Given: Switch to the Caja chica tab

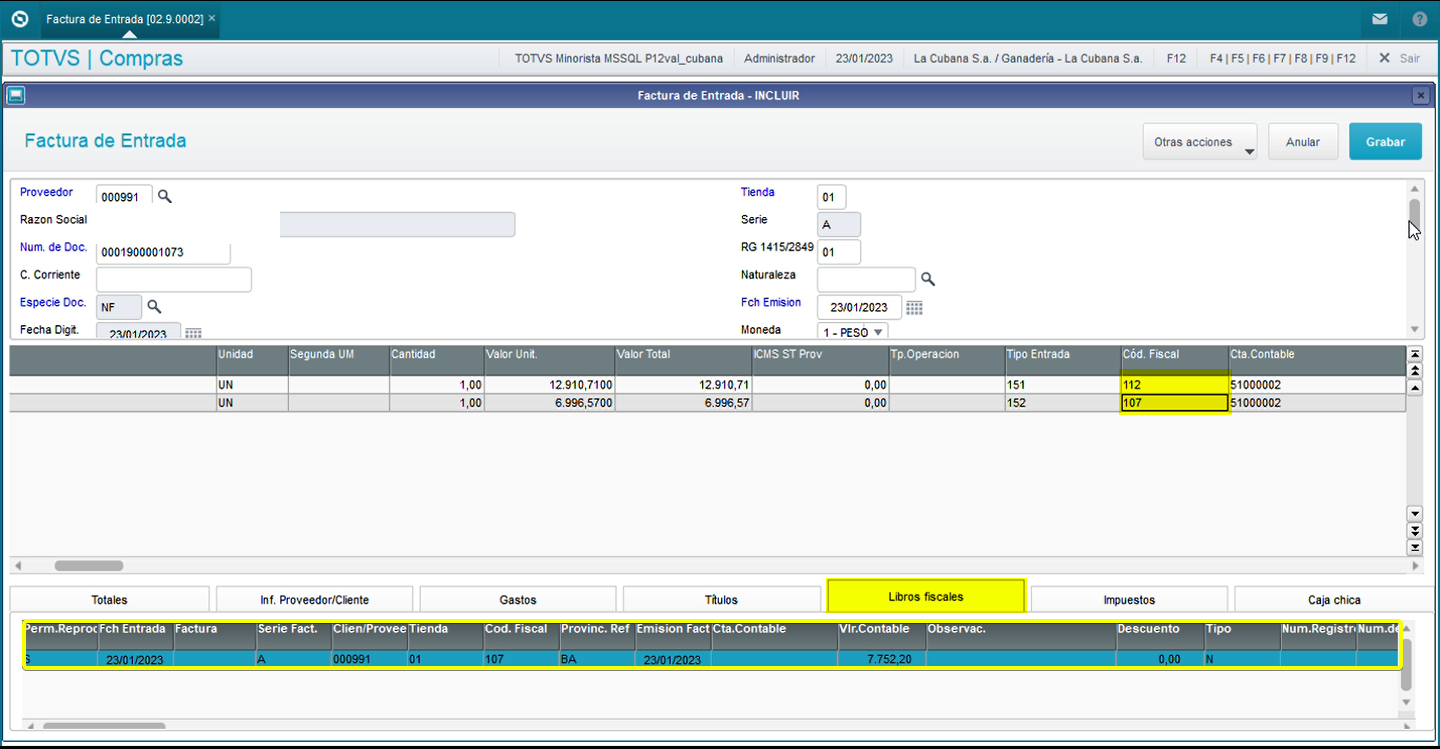Looking at the screenshot, I should point(1334,599).
